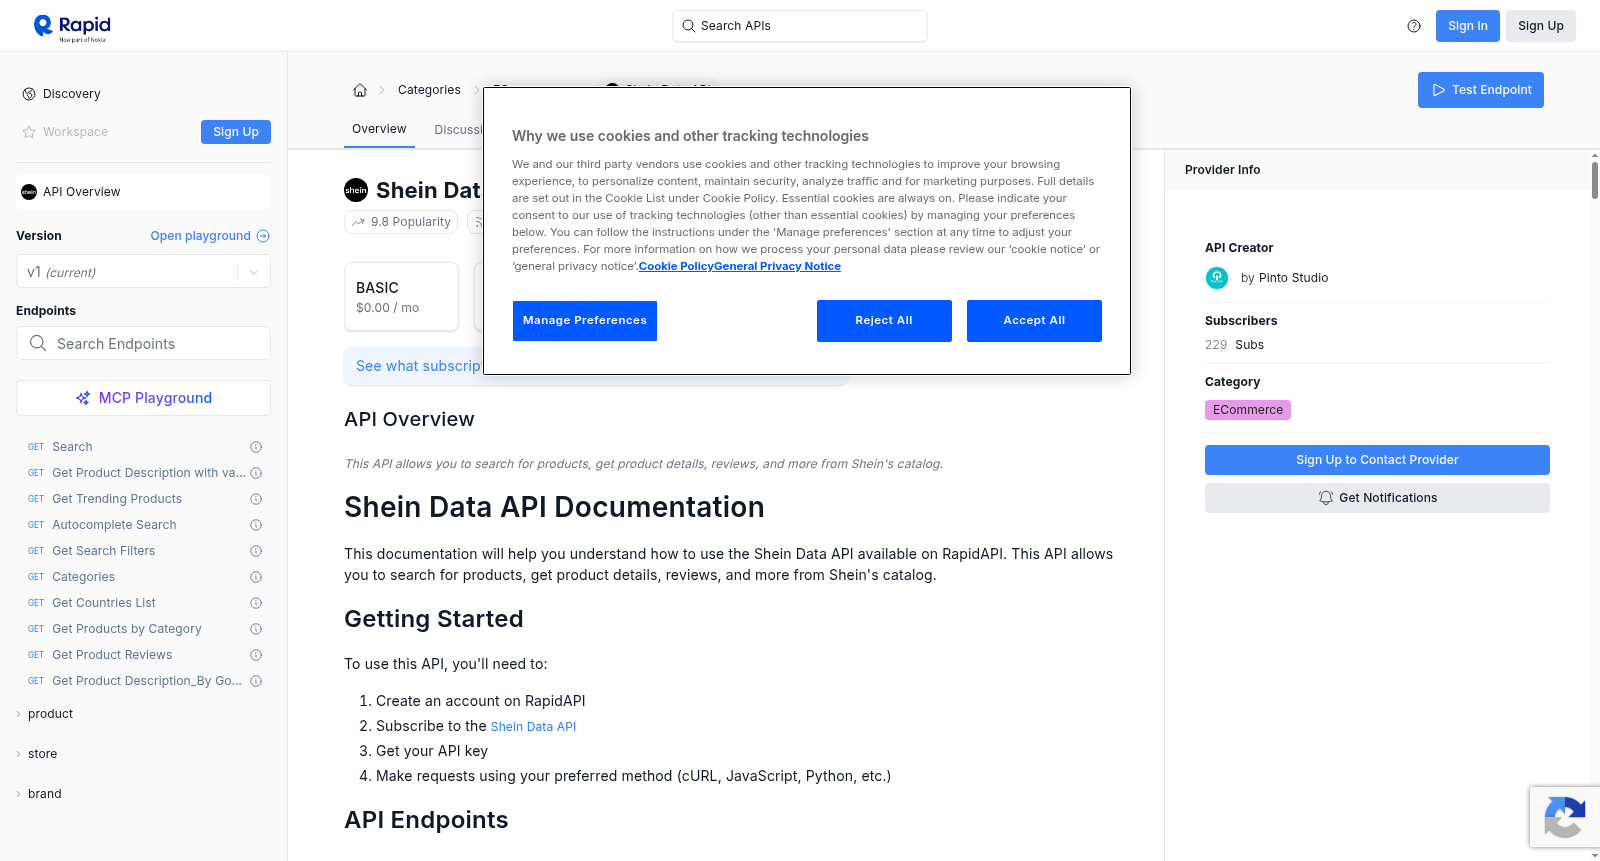Open the help question-mark icon
The height and width of the screenshot is (861, 1600).
click(1414, 26)
